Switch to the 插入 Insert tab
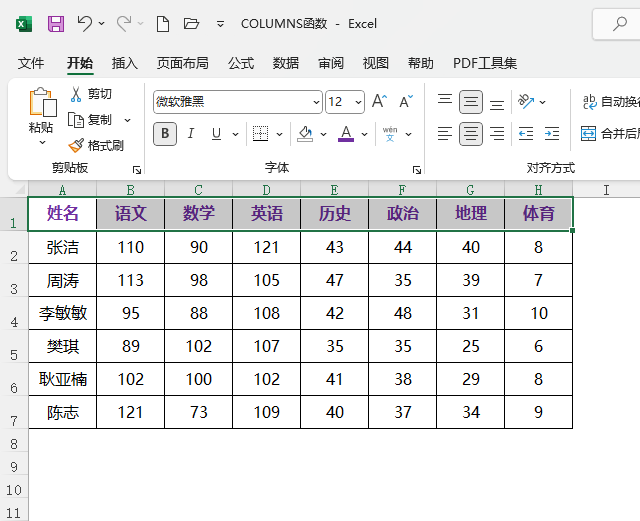This screenshot has height=521, width=640. tap(124, 63)
